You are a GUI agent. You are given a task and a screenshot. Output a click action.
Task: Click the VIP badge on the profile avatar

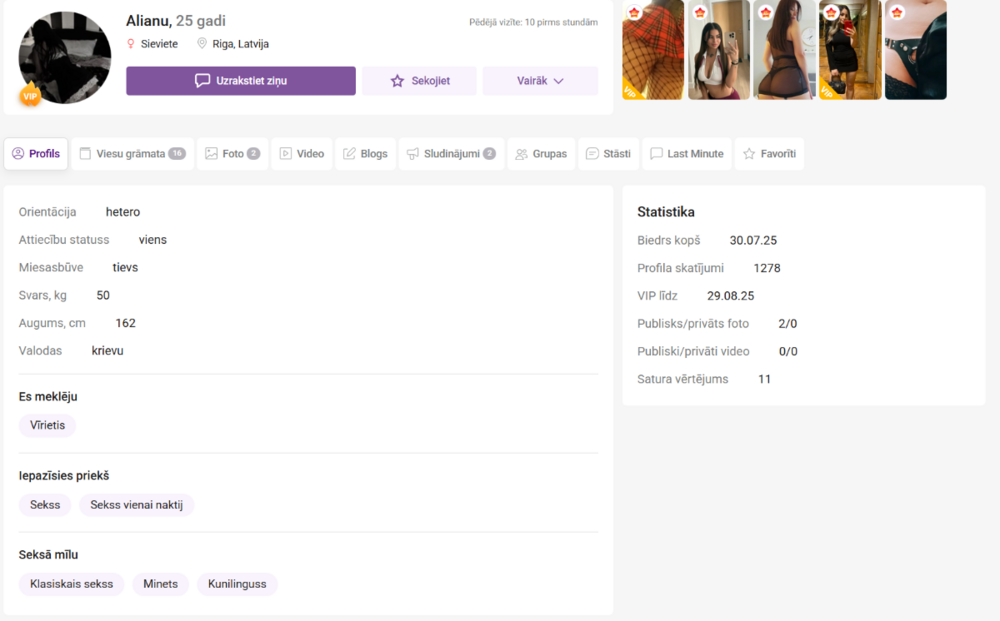pyautogui.click(x=30, y=96)
